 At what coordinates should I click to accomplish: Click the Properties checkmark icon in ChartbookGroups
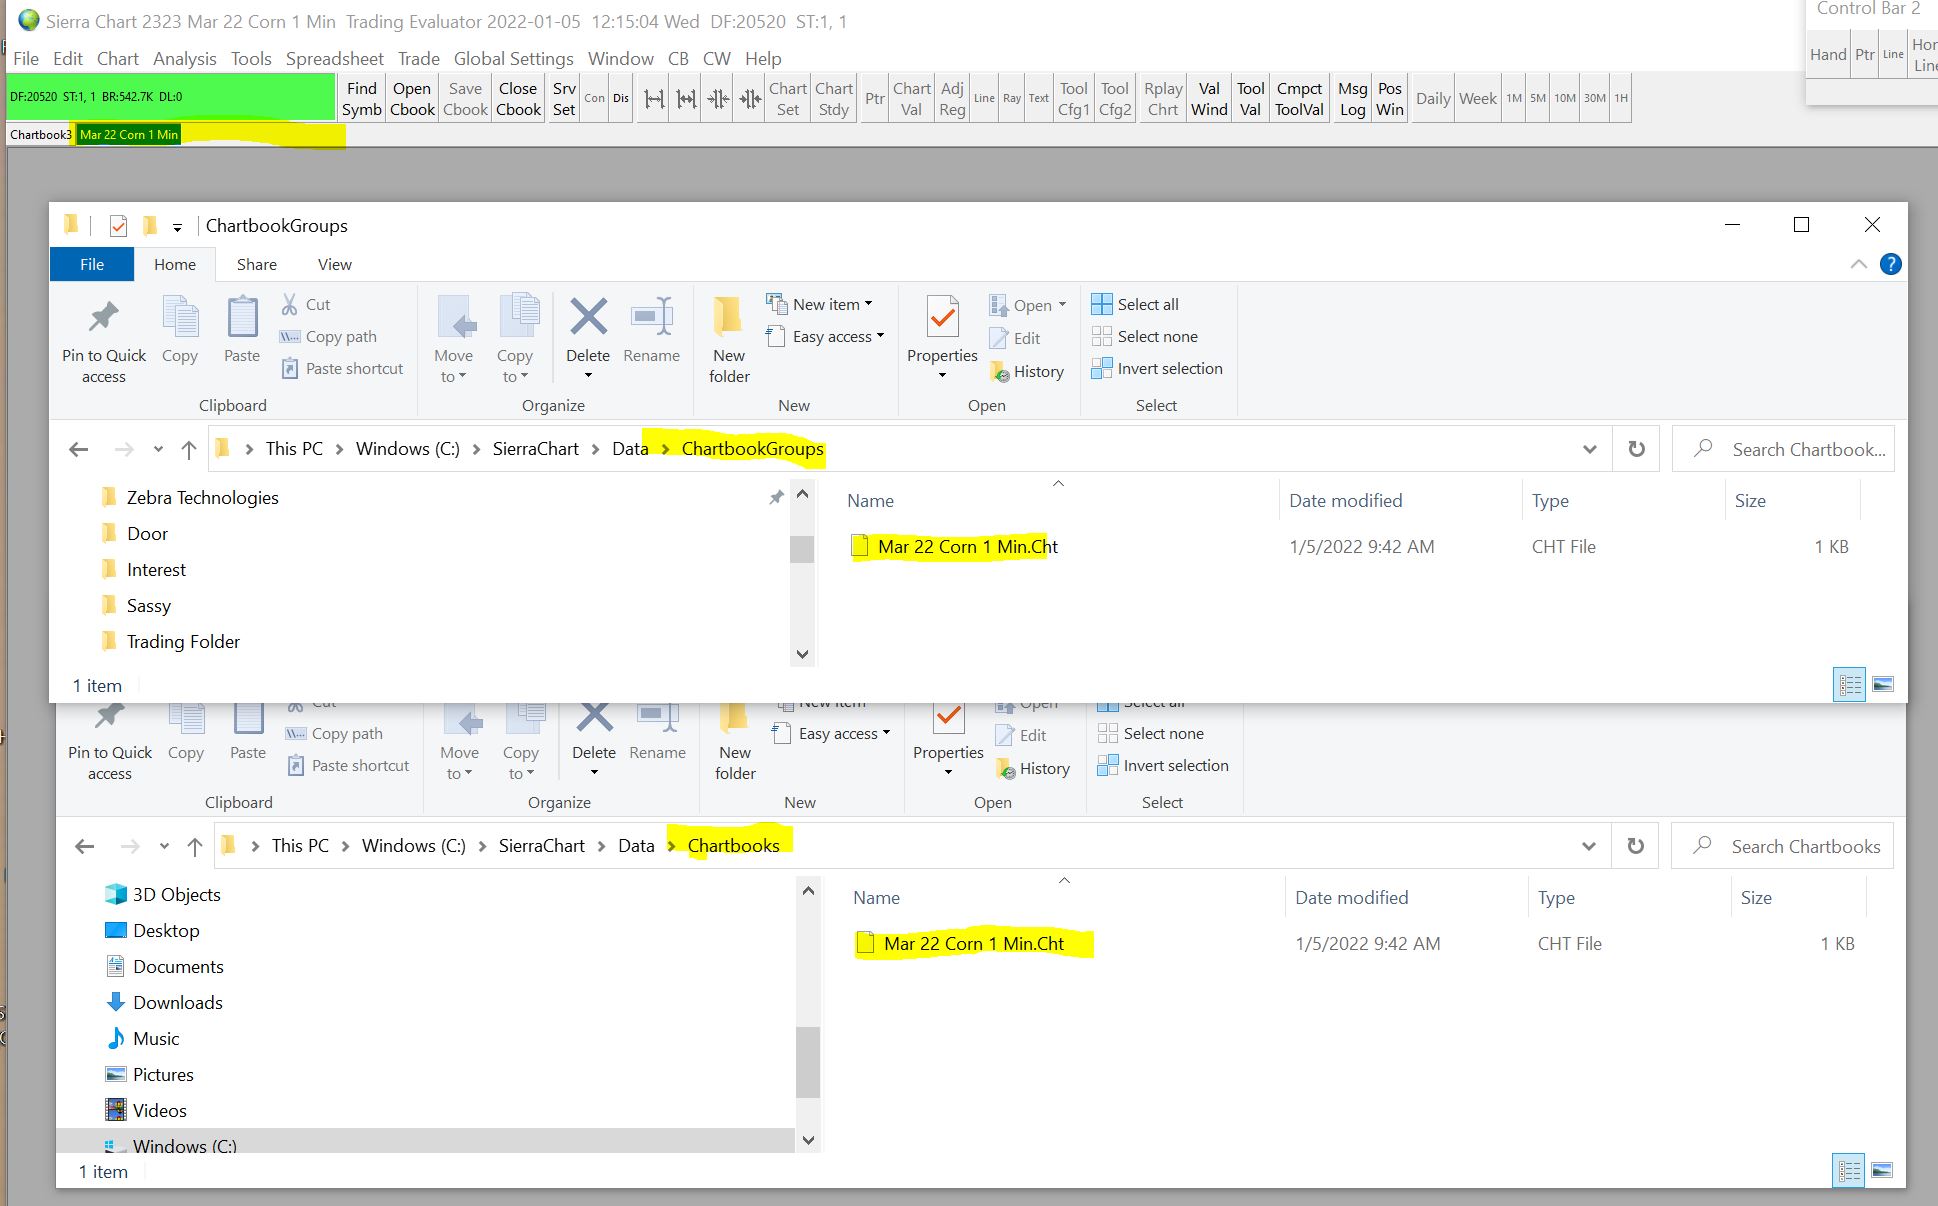tap(942, 318)
